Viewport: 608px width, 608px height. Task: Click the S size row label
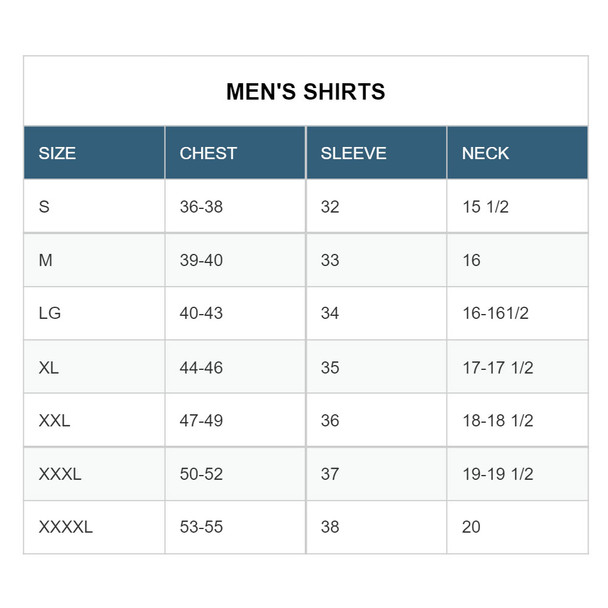point(44,207)
